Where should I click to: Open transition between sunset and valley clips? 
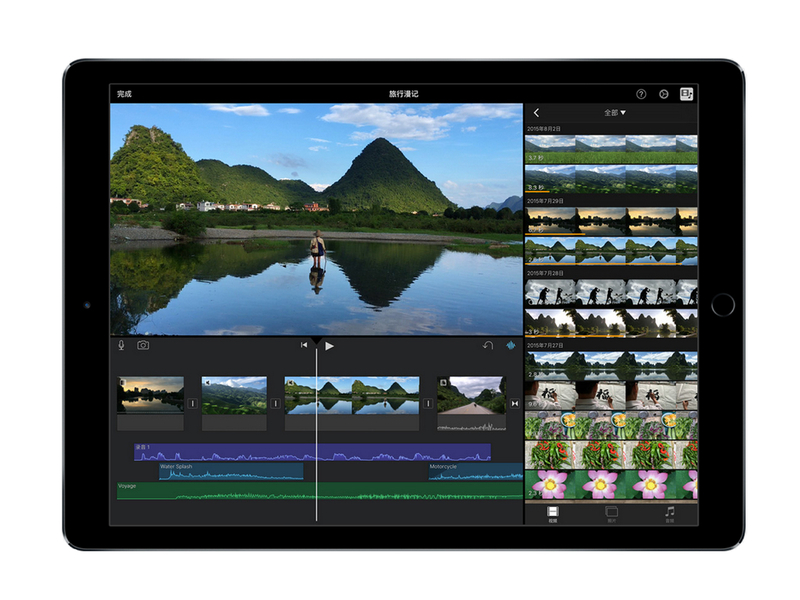click(192, 404)
